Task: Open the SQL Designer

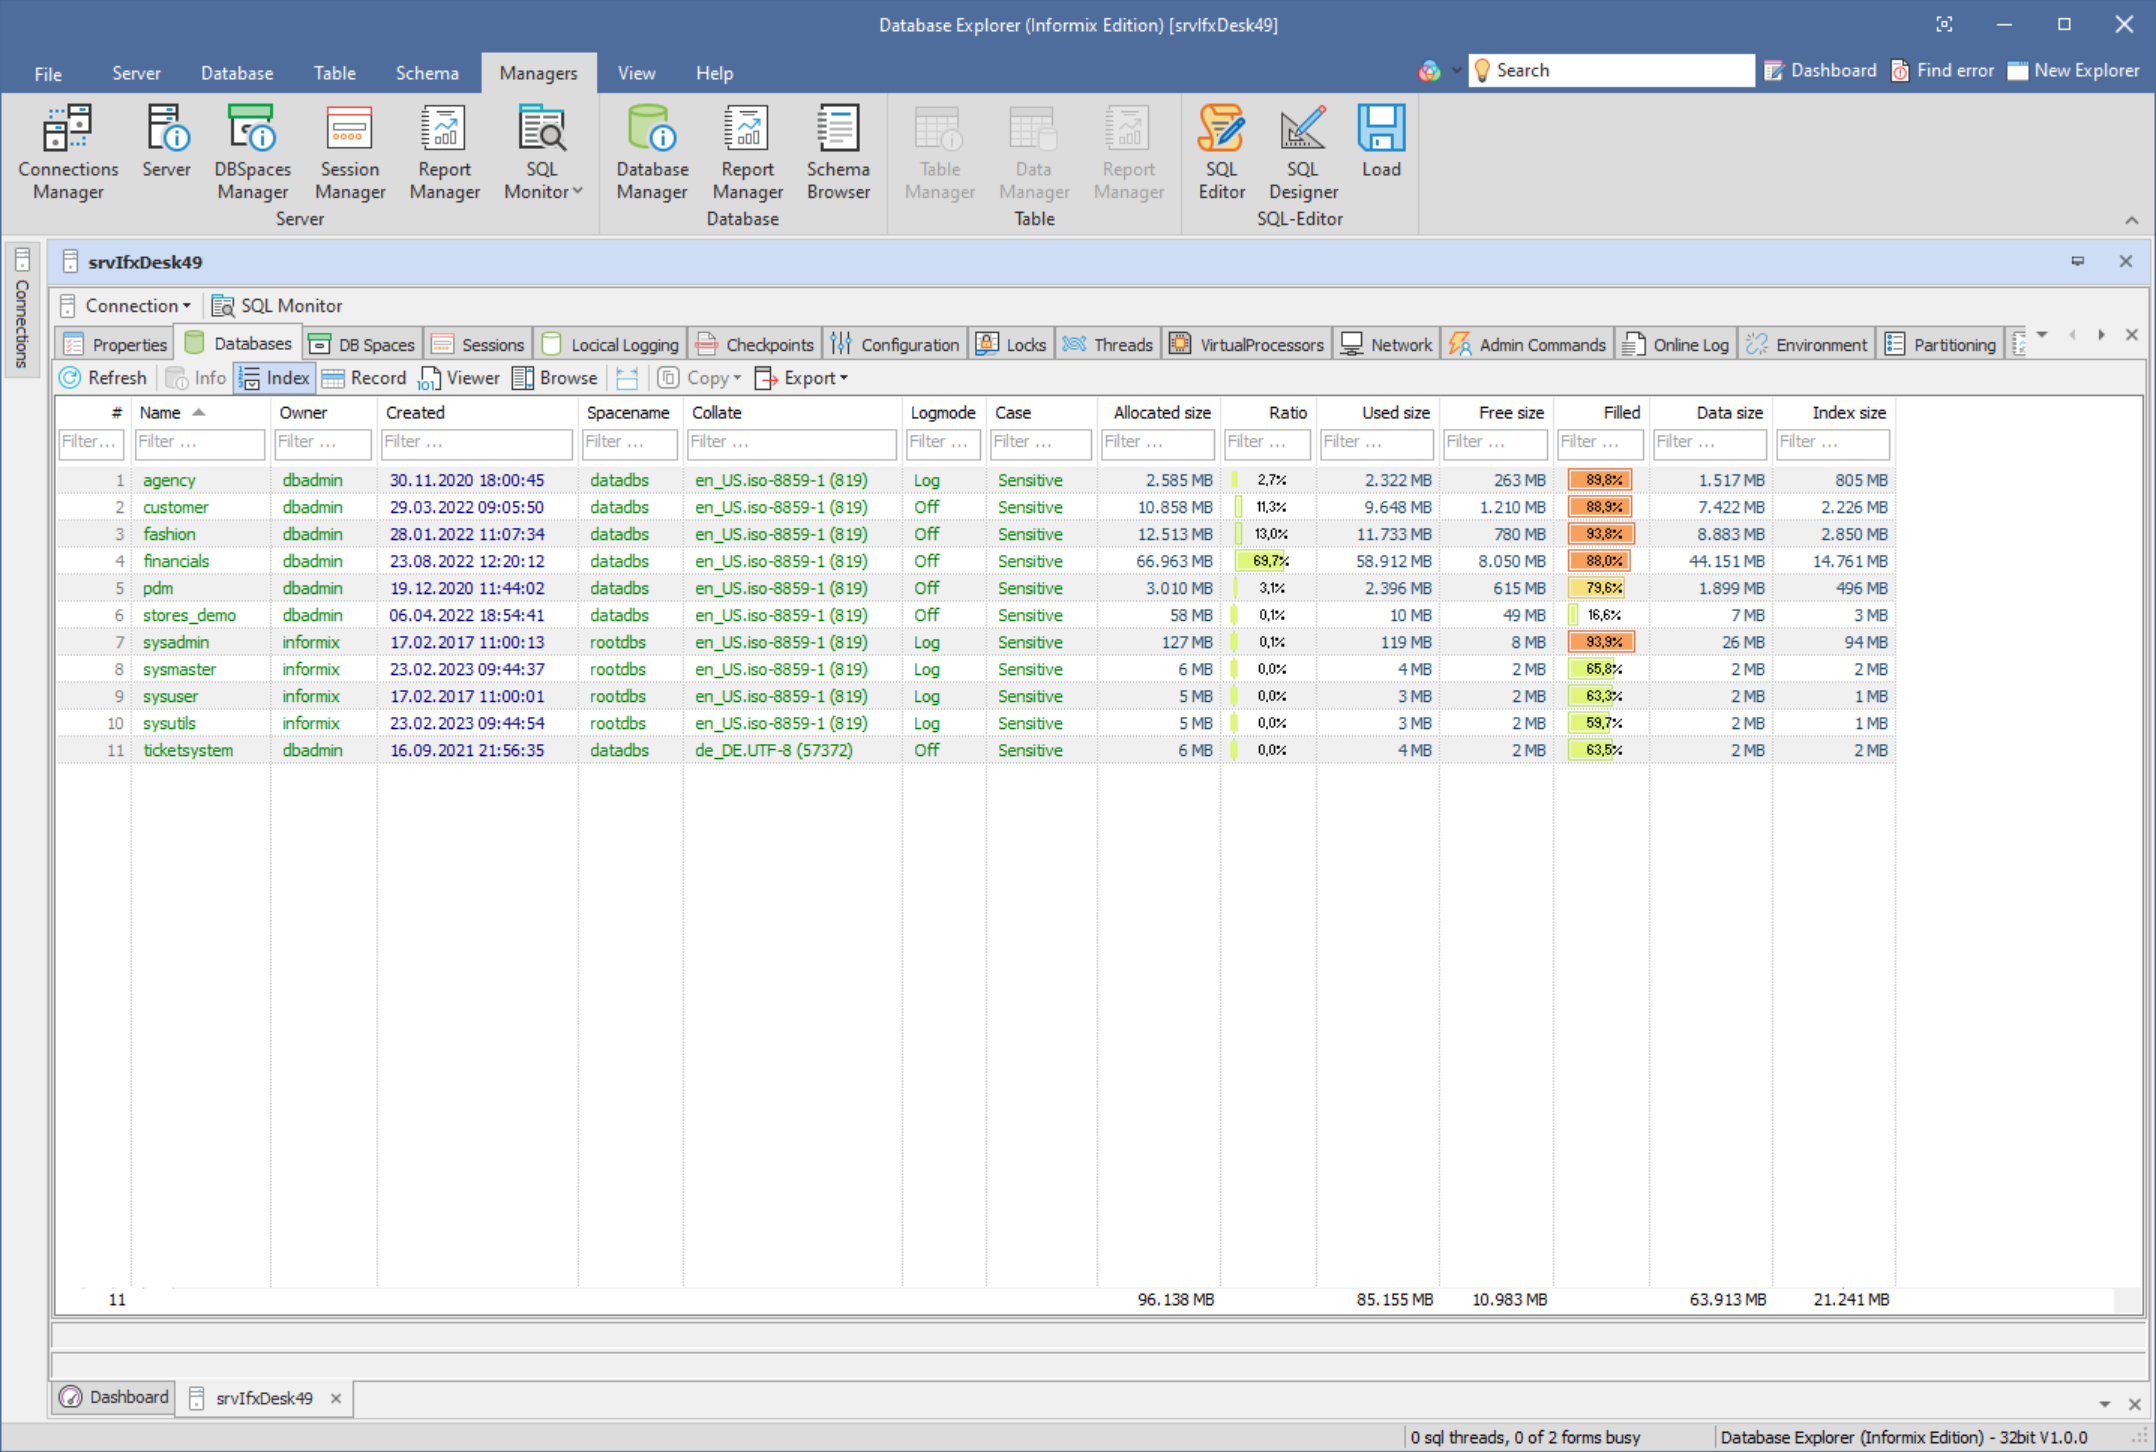Action: coord(1303,152)
